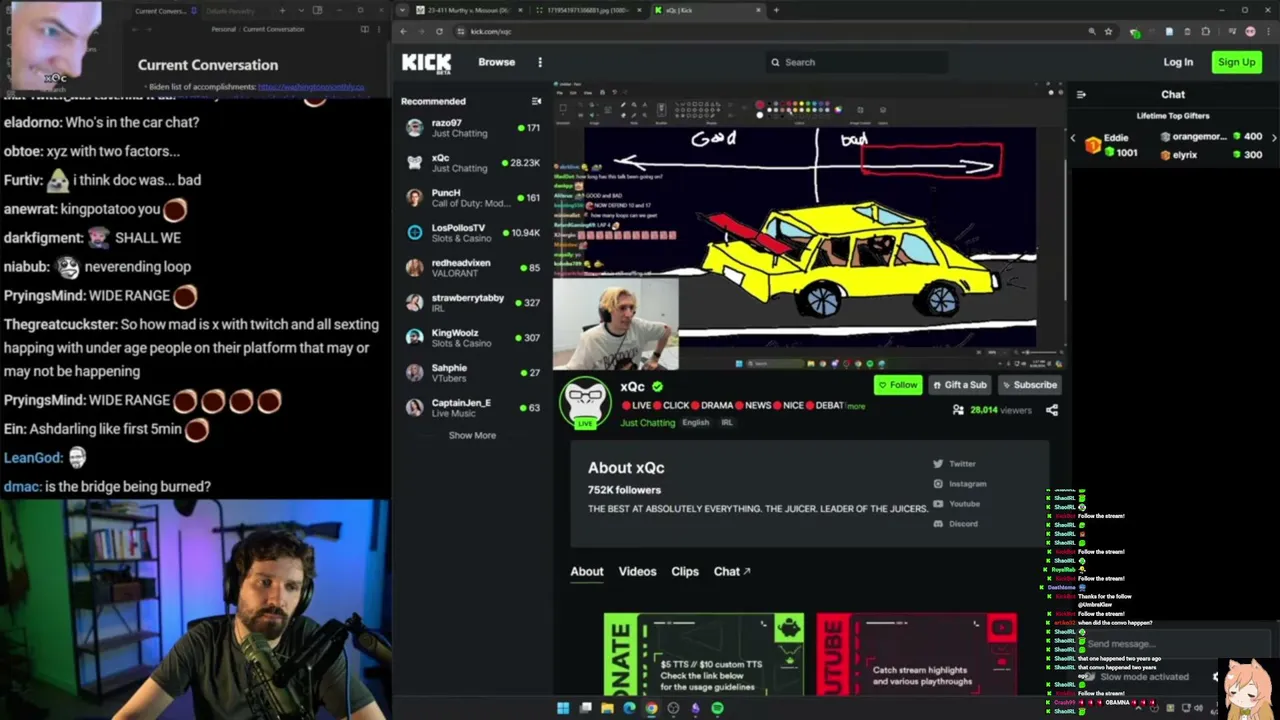
Task: Select the Clips tab
Action: pos(685,572)
